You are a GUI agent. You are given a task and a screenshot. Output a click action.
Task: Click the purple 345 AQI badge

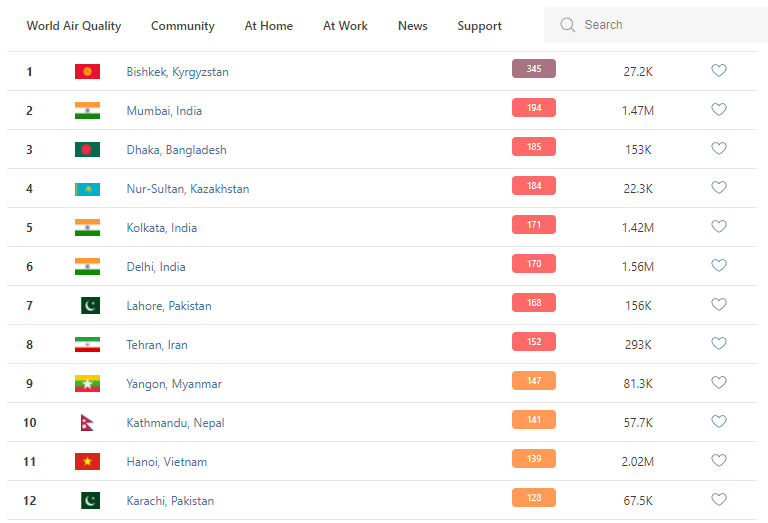click(534, 69)
